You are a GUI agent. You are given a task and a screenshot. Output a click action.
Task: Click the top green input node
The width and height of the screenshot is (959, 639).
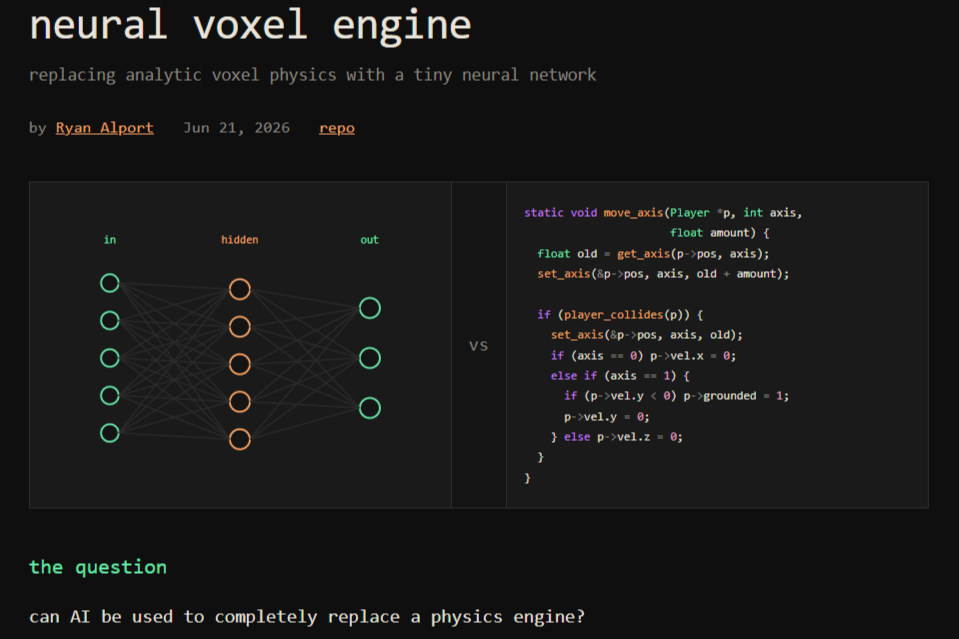click(x=110, y=283)
